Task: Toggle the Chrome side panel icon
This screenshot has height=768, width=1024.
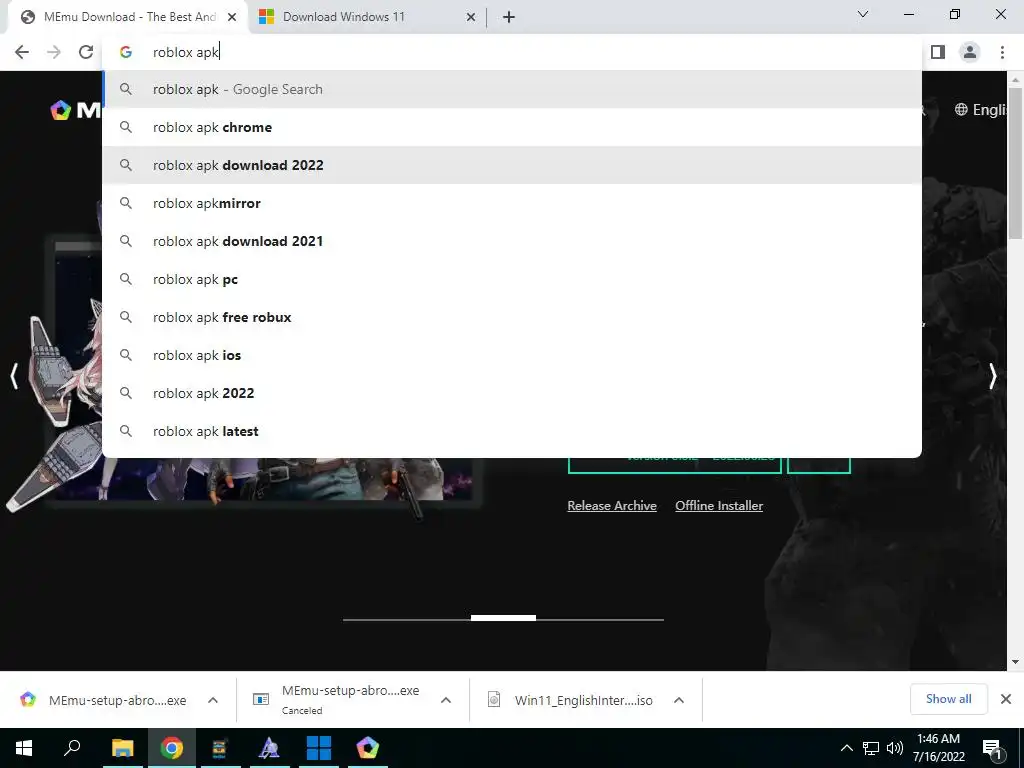Action: tap(938, 52)
